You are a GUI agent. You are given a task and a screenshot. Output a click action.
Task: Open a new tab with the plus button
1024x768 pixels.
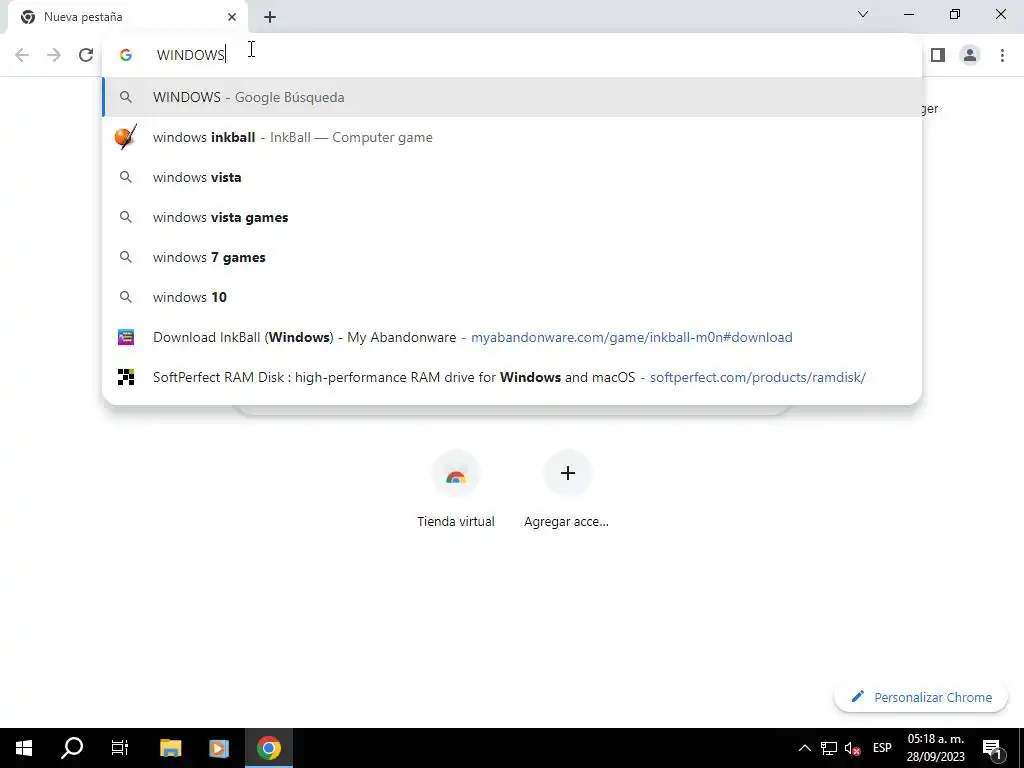point(270,18)
